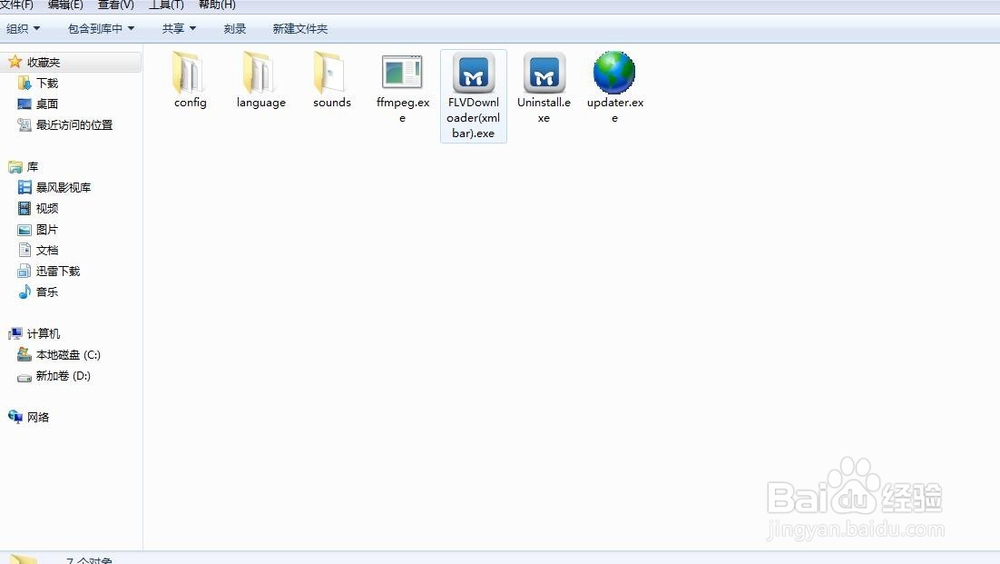Click the "language" folder name text
1000x564 pixels.
click(x=261, y=103)
